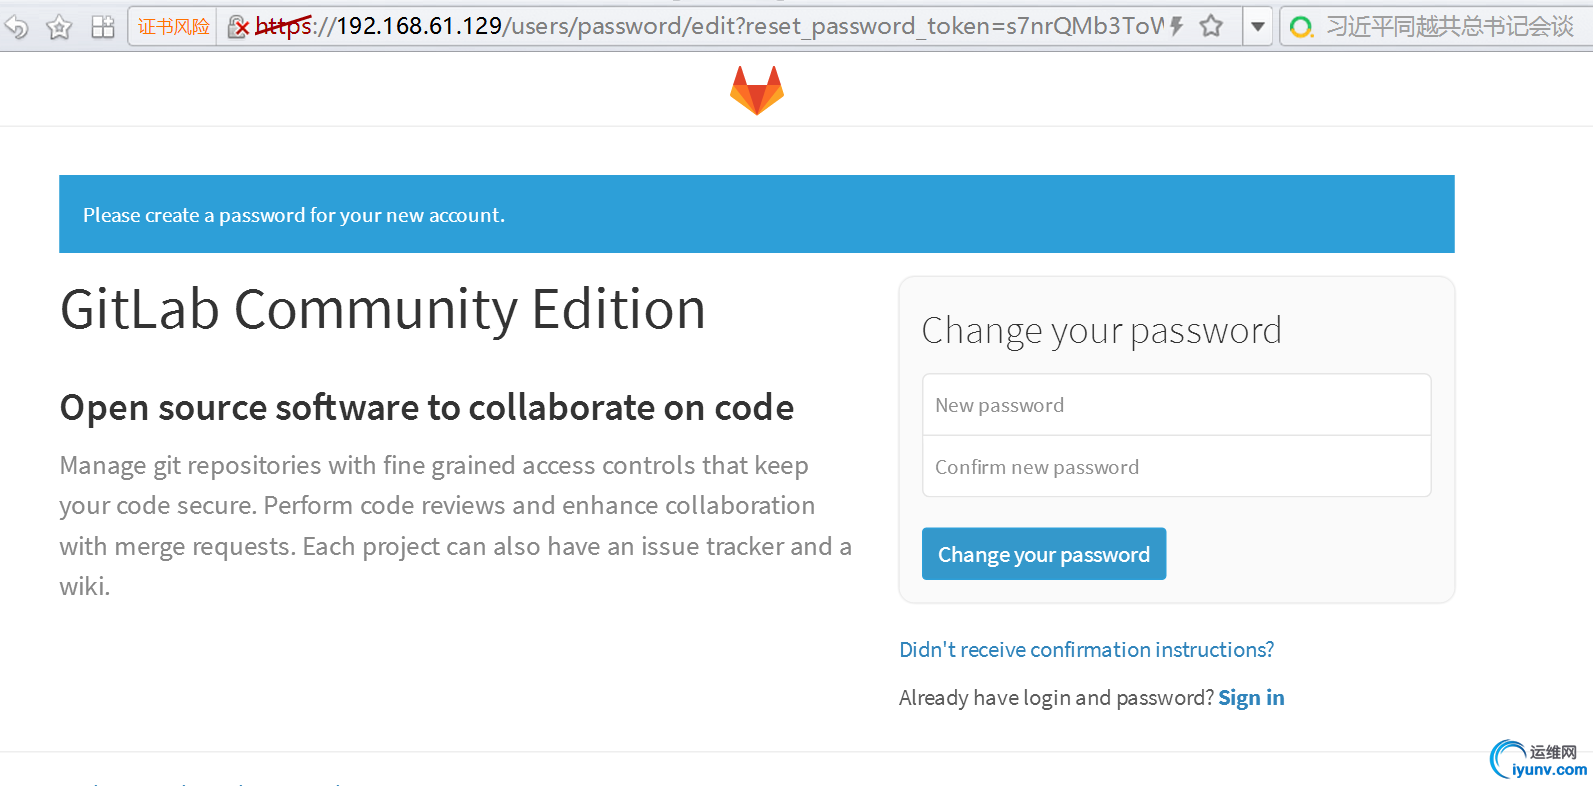Click the Confirm new password field
Screen dimensions: 1593x786
point(1176,467)
